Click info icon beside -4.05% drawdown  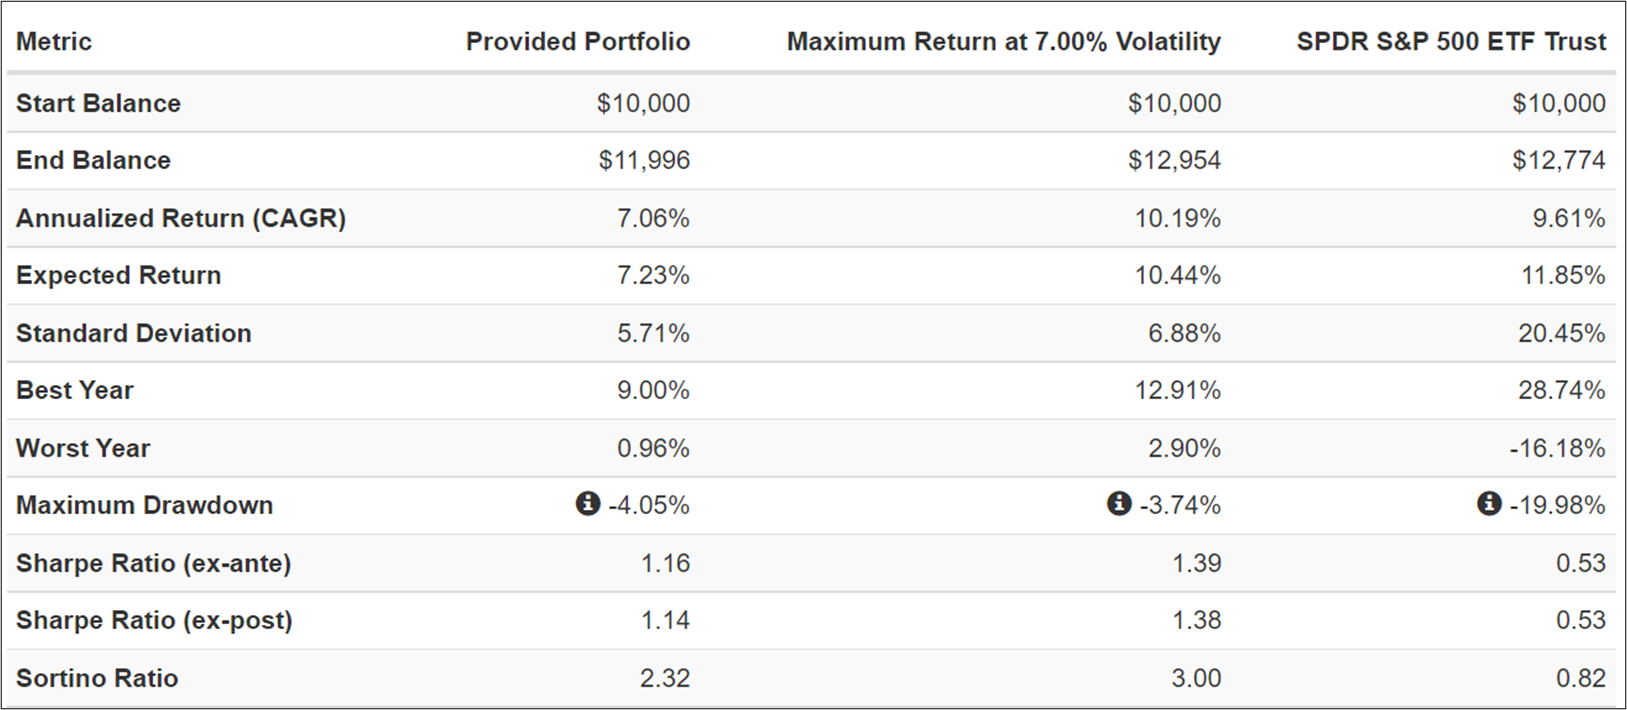588,503
